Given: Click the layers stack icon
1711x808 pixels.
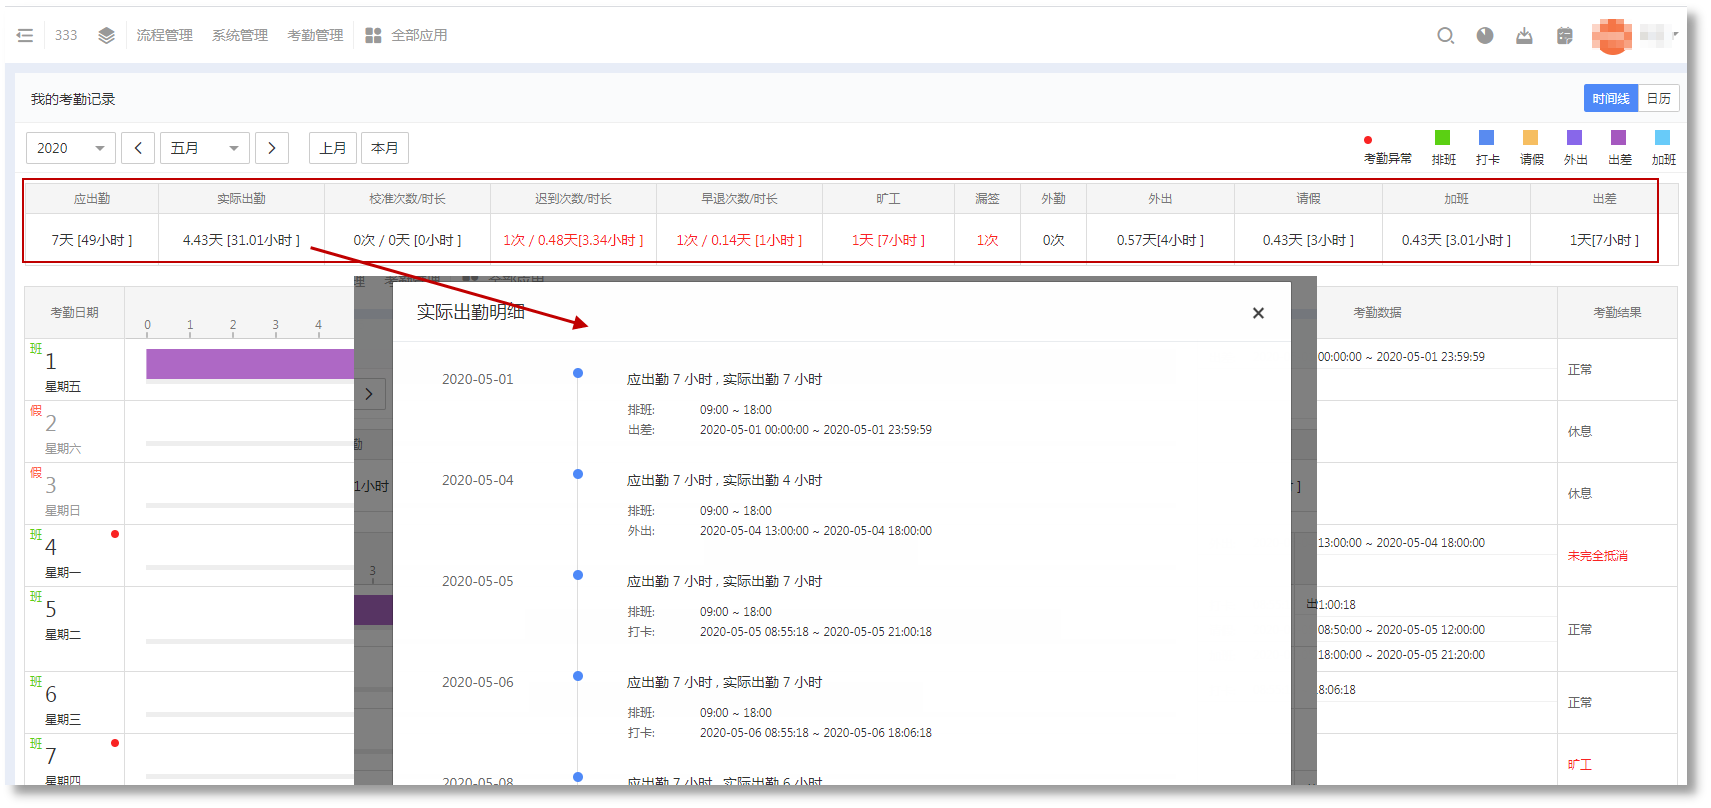Looking at the screenshot, I should 106,35.
